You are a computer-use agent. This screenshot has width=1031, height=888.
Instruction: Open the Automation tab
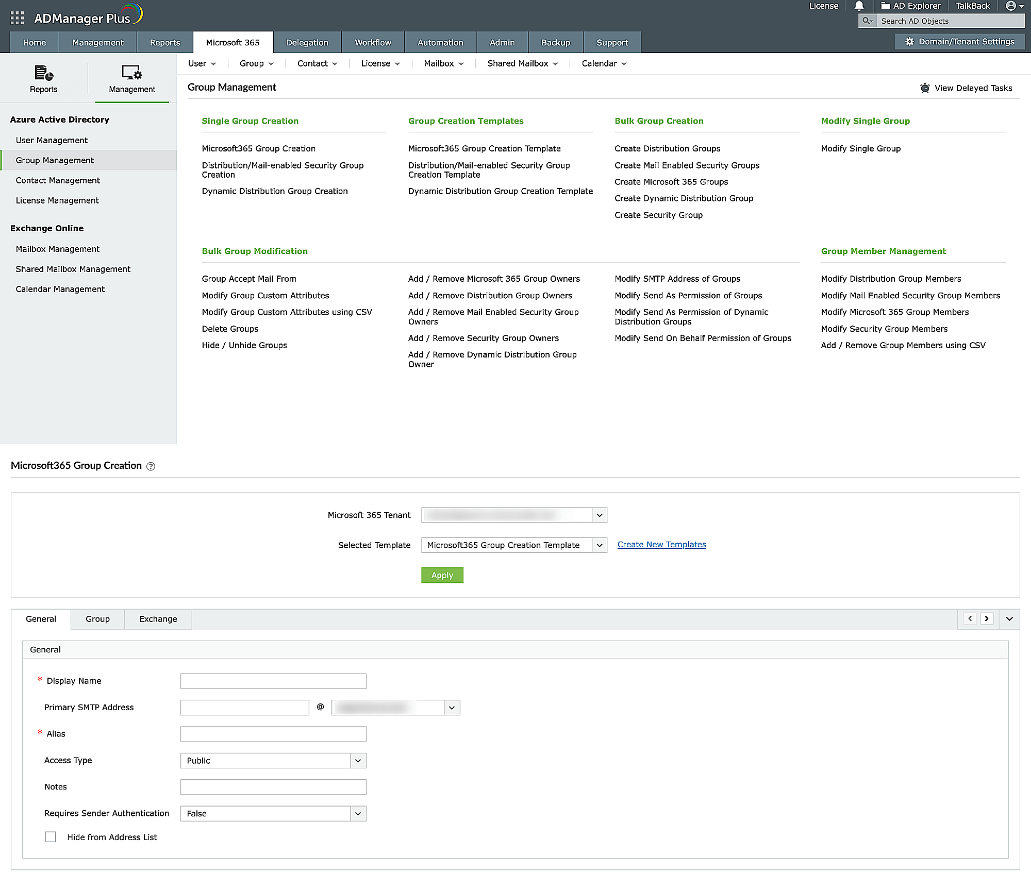(x=441, y=42)
